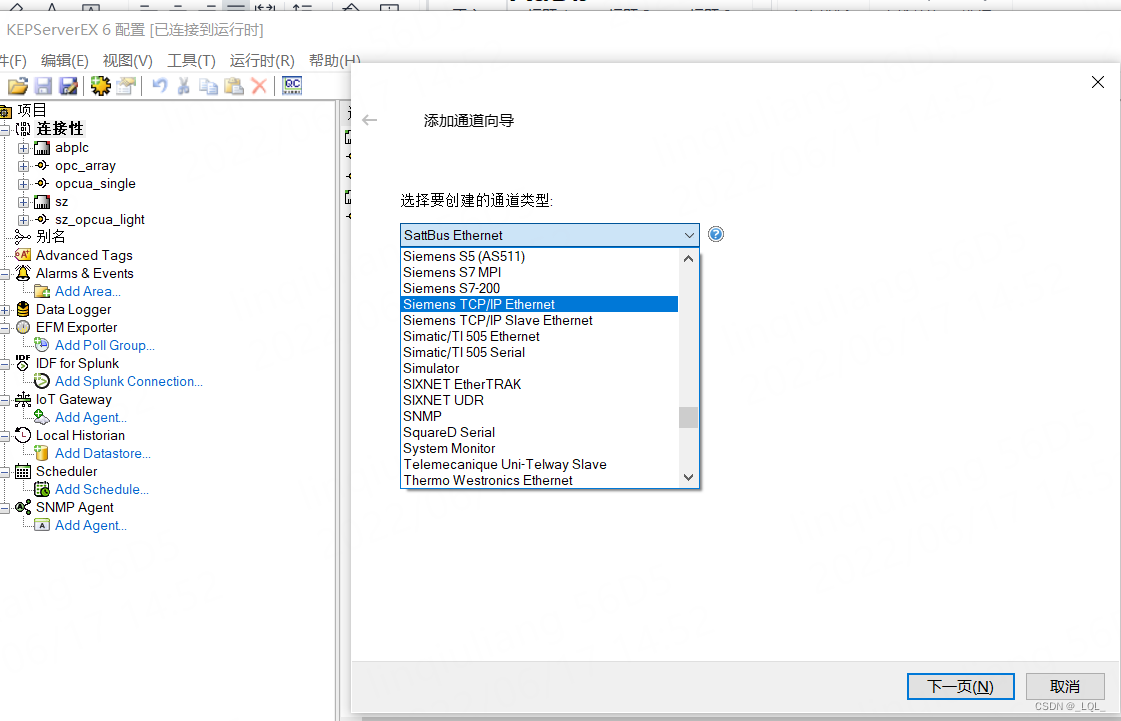The image size is (1121, 721).
Task: Click 取消 cancel button
Action: [x=1065, y=687]
